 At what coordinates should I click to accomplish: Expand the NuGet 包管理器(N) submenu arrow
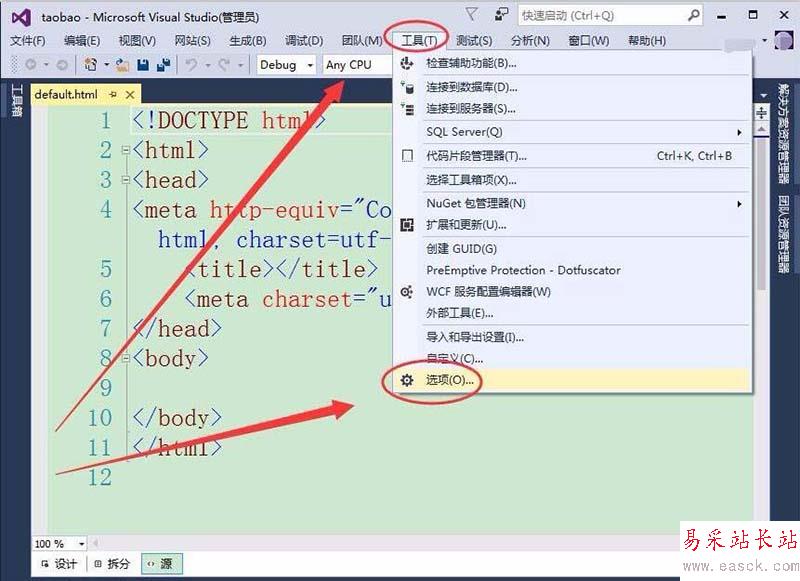(x=739, y=204)
